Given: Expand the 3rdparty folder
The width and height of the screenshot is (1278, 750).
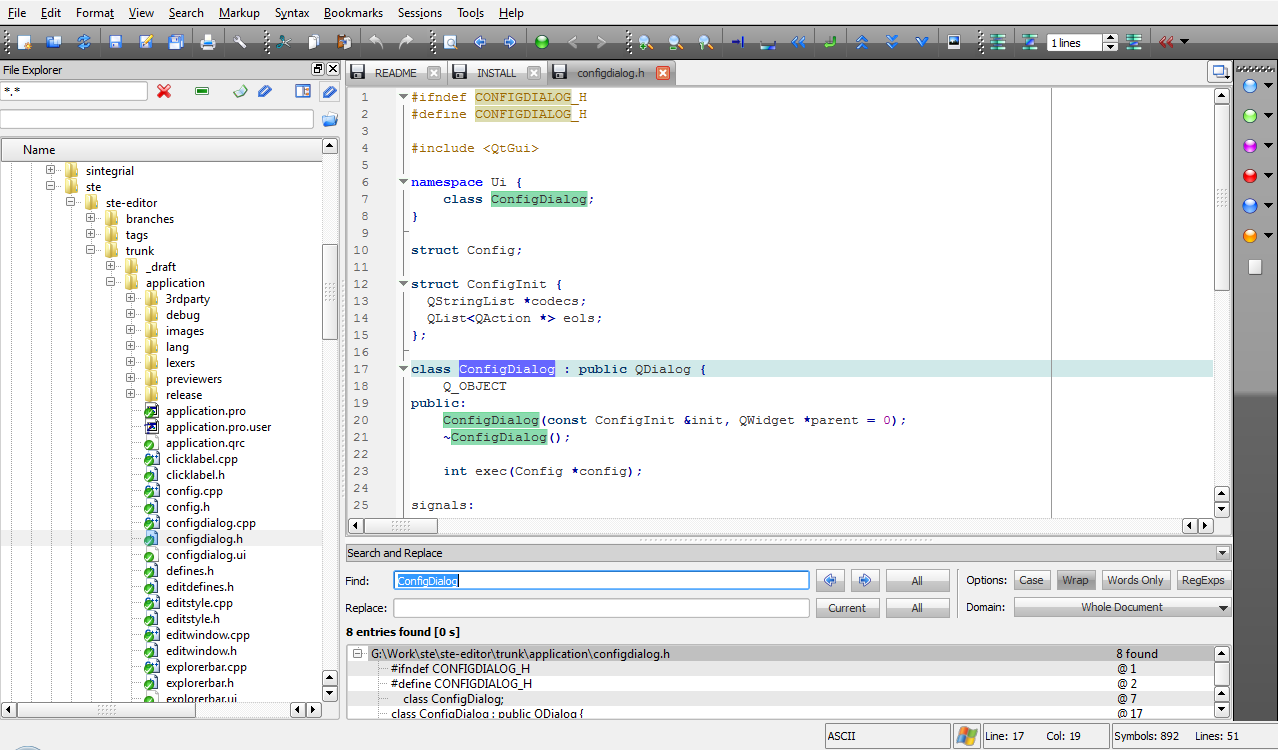Looking at the screenshot, I should pyautogui.click(x=131, y=299).
